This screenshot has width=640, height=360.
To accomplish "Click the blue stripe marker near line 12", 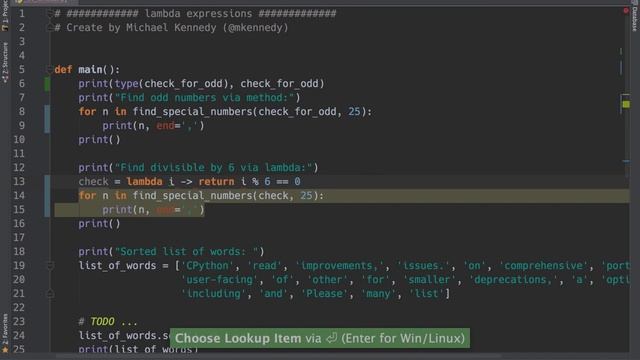I will (626, 161).
